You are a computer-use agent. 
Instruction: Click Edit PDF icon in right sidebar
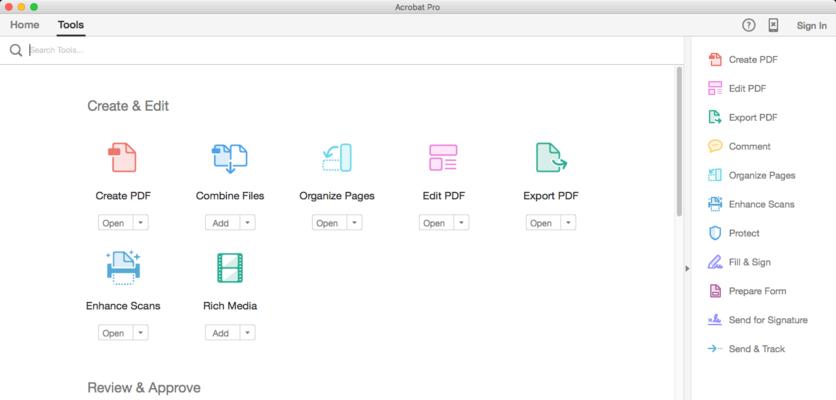714,89
